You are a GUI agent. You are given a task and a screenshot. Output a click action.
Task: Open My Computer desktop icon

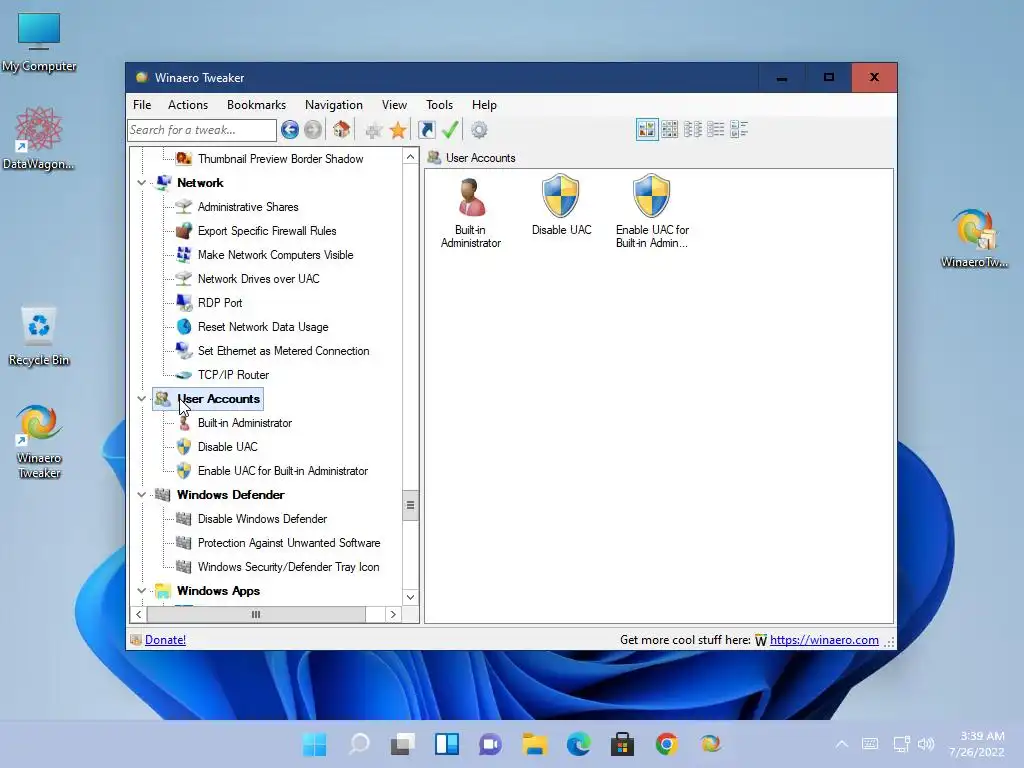pos(39,42)
